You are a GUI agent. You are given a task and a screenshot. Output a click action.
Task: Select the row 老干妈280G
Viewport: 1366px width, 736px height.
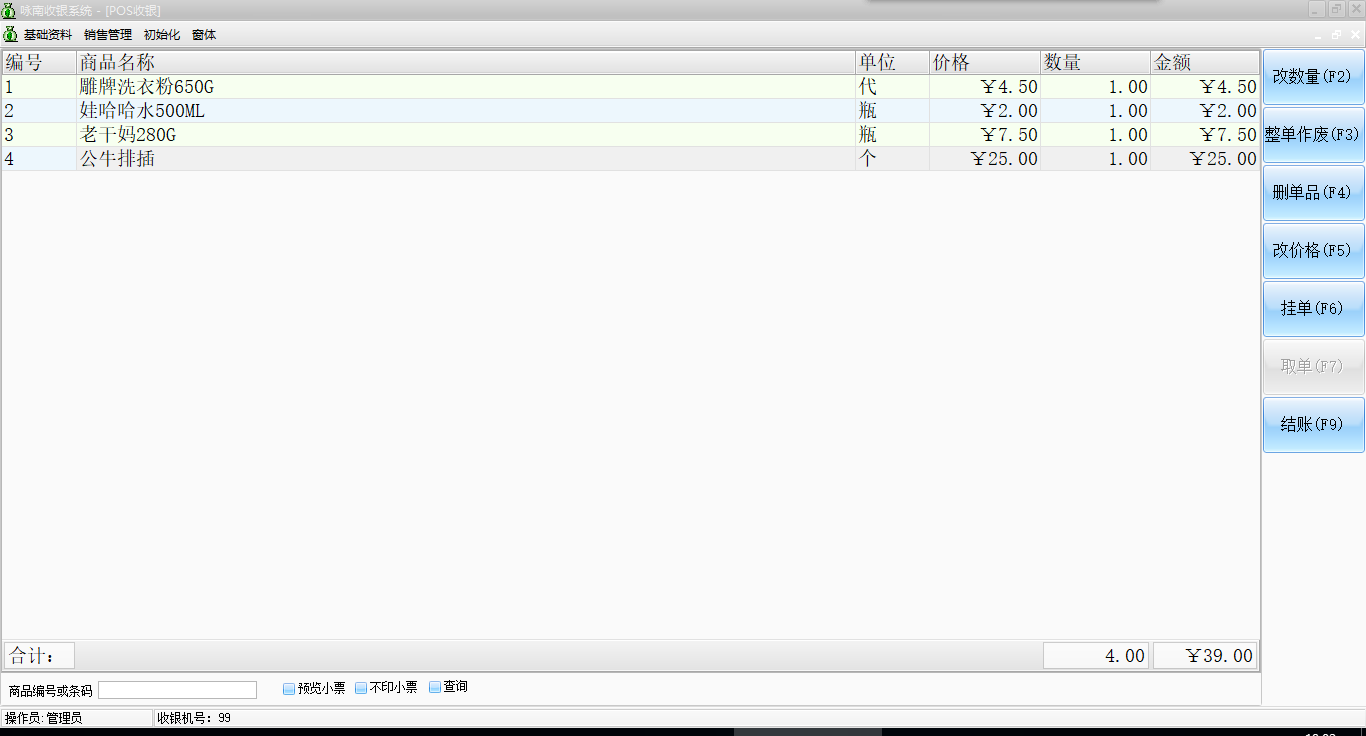[x=630, y=135]
